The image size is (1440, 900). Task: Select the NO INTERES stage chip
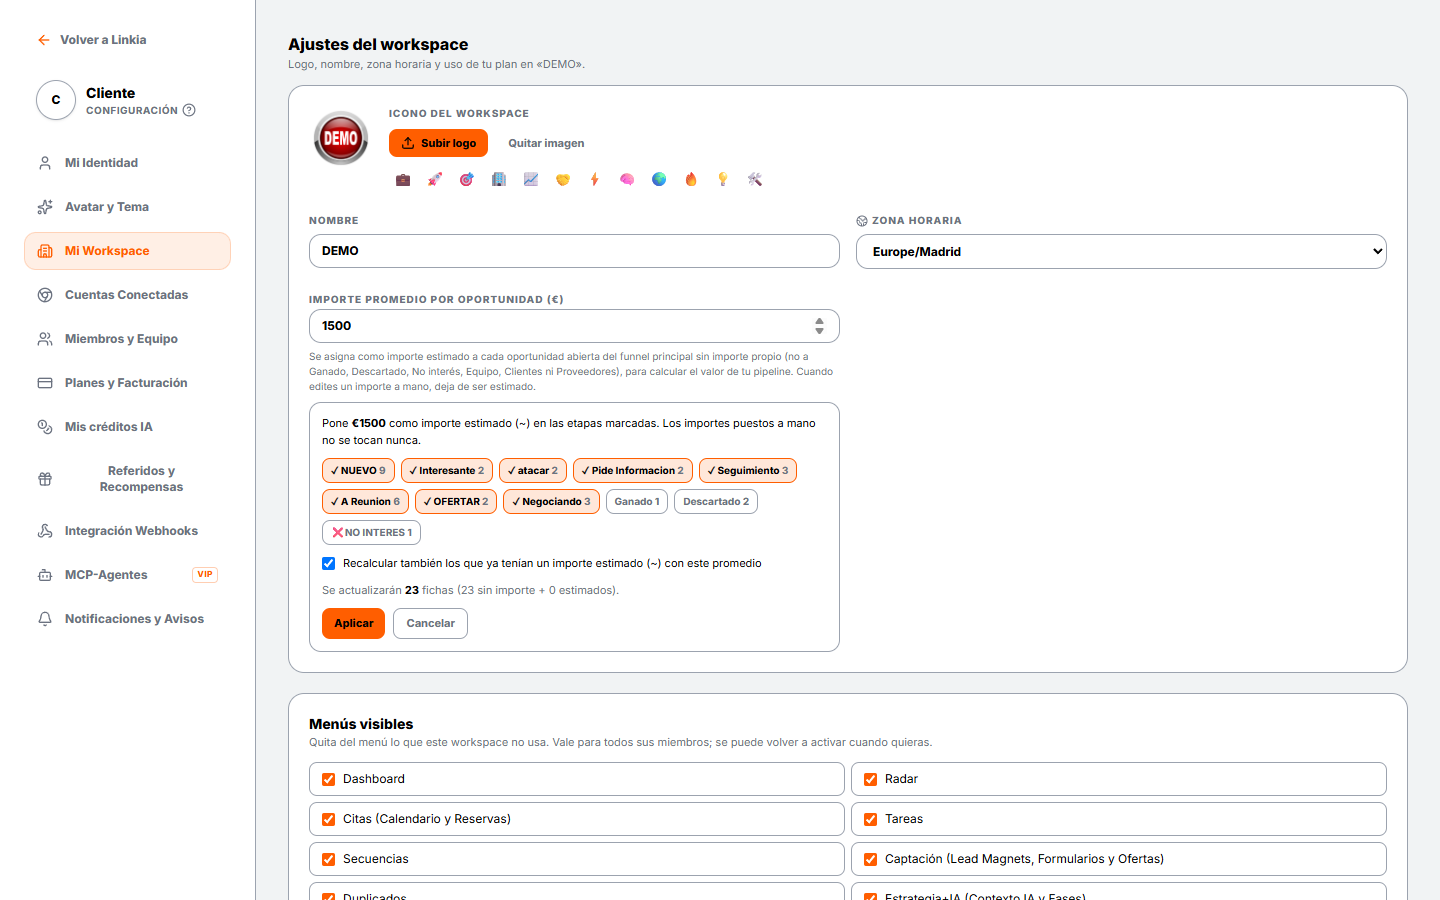point(371,532)
